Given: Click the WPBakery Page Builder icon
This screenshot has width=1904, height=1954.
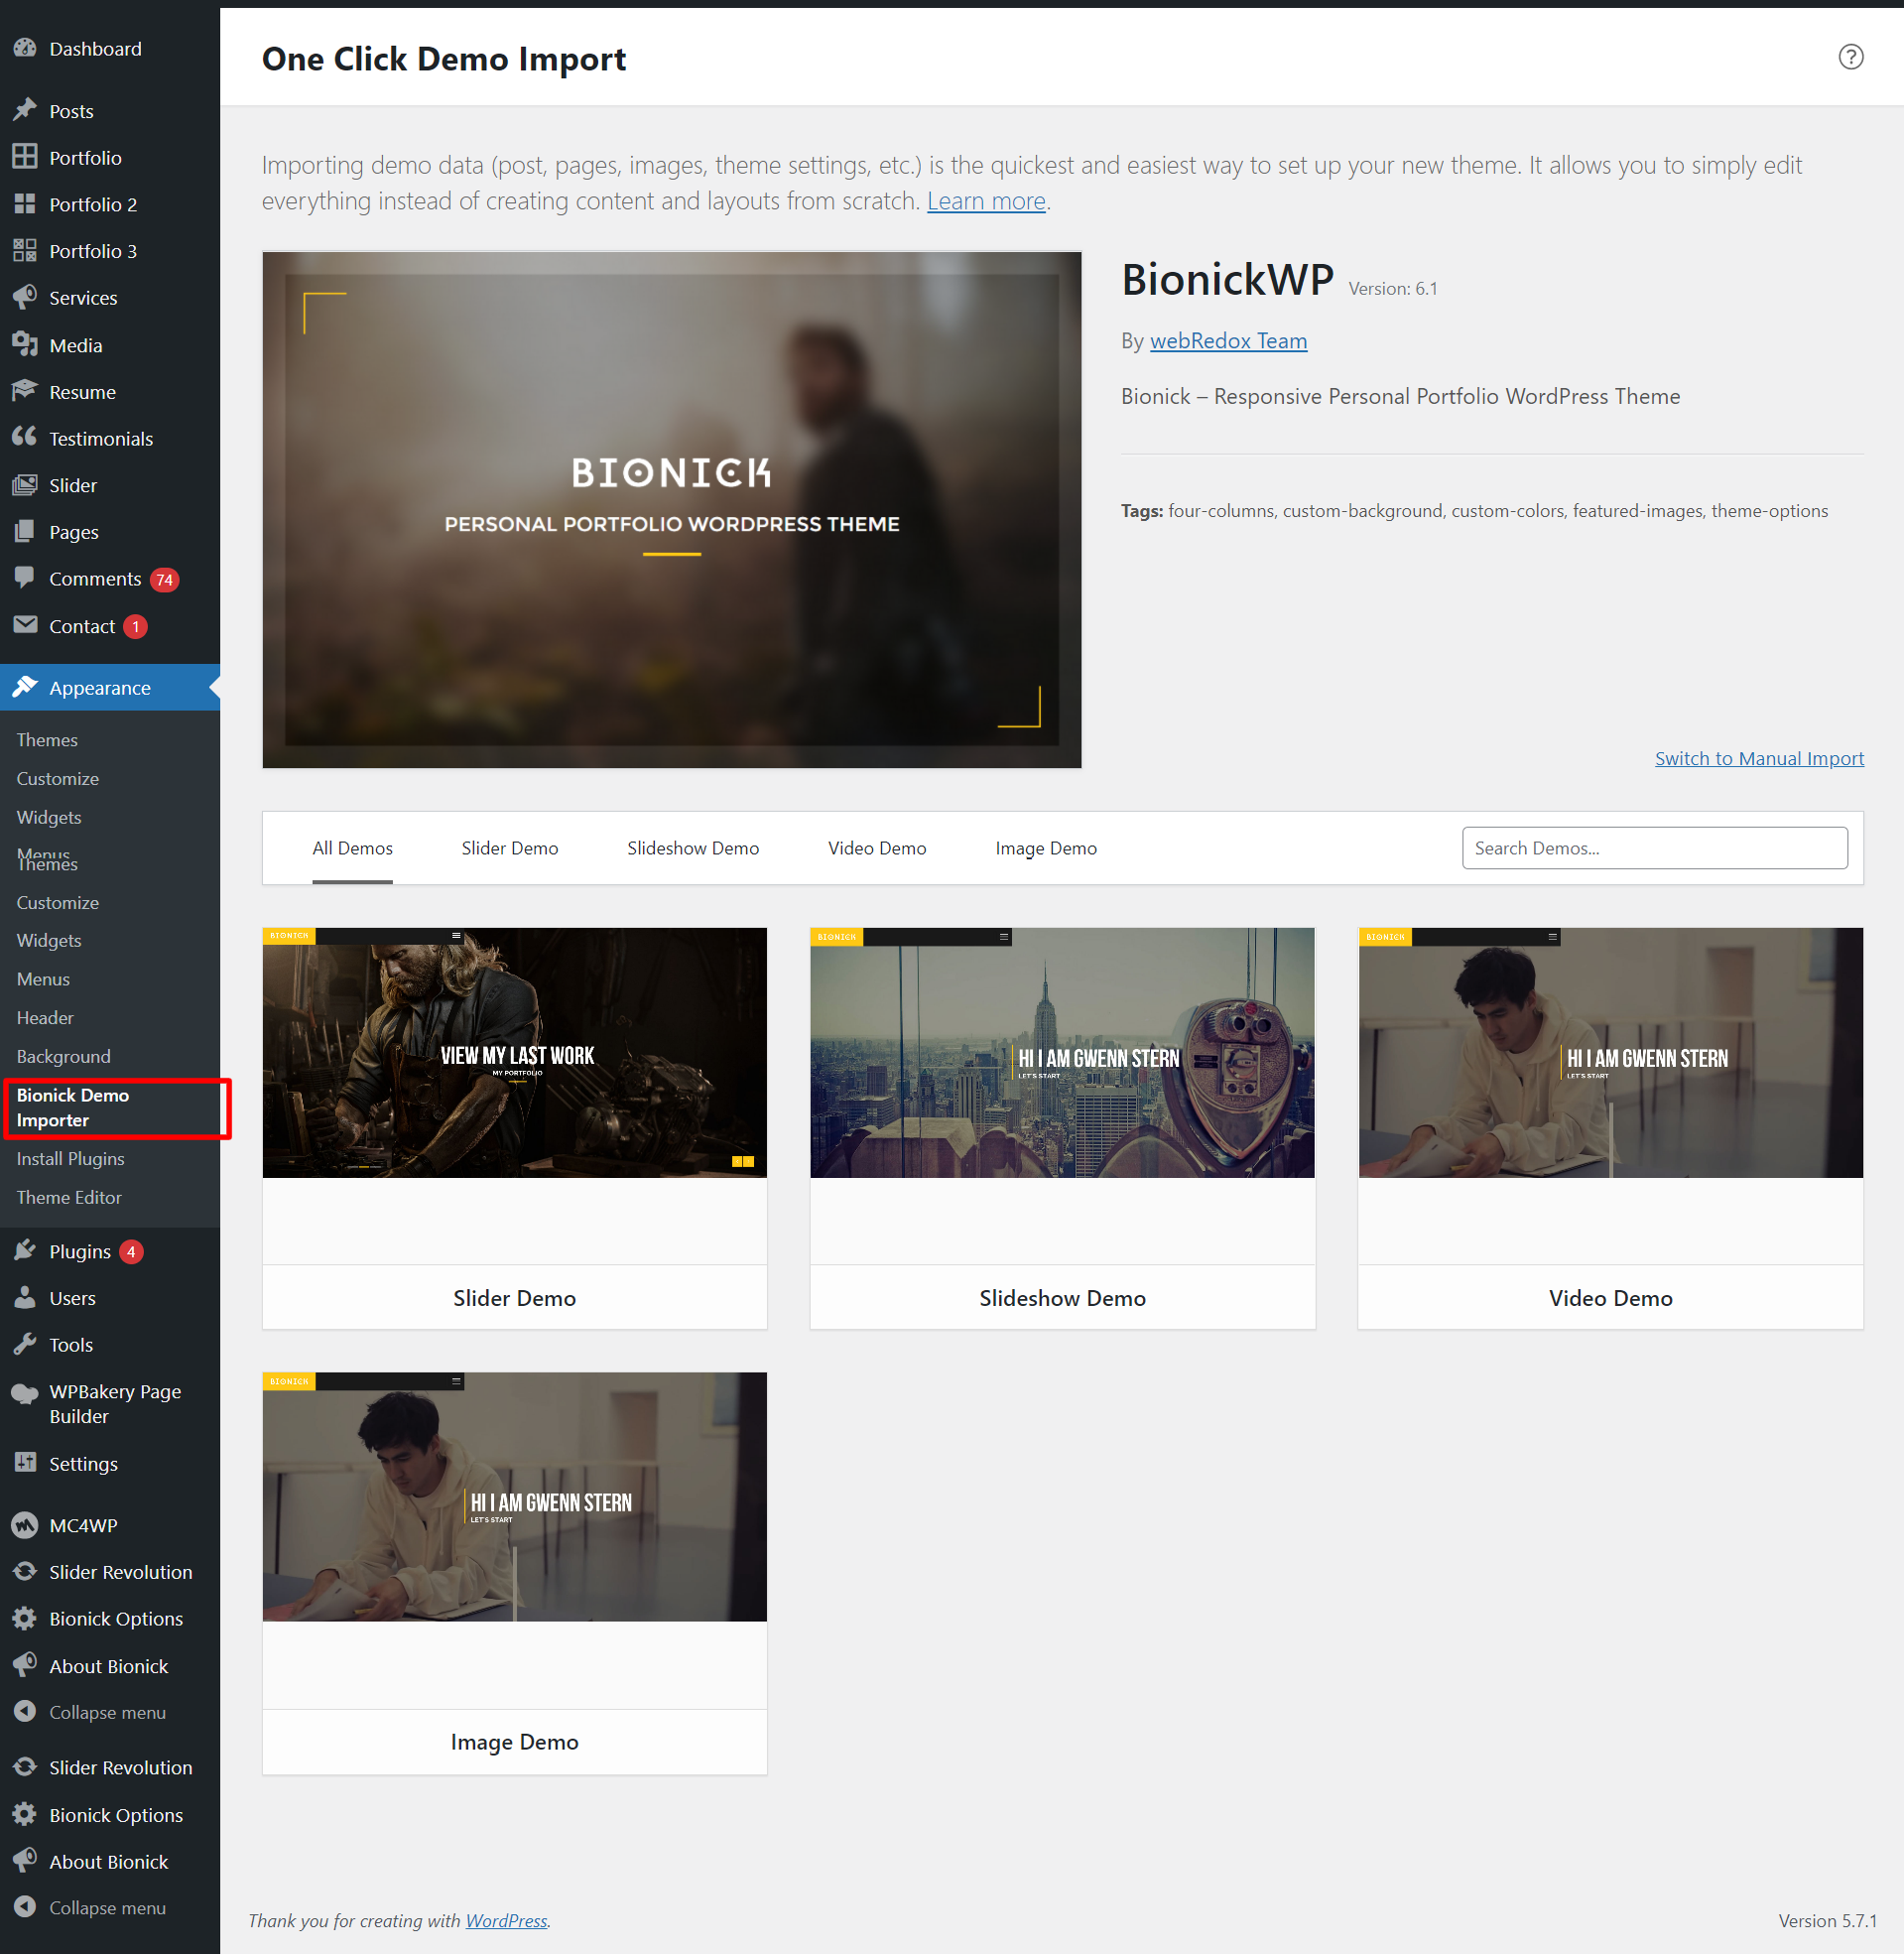Looking at the screenshot, I should click(25, 1393).
